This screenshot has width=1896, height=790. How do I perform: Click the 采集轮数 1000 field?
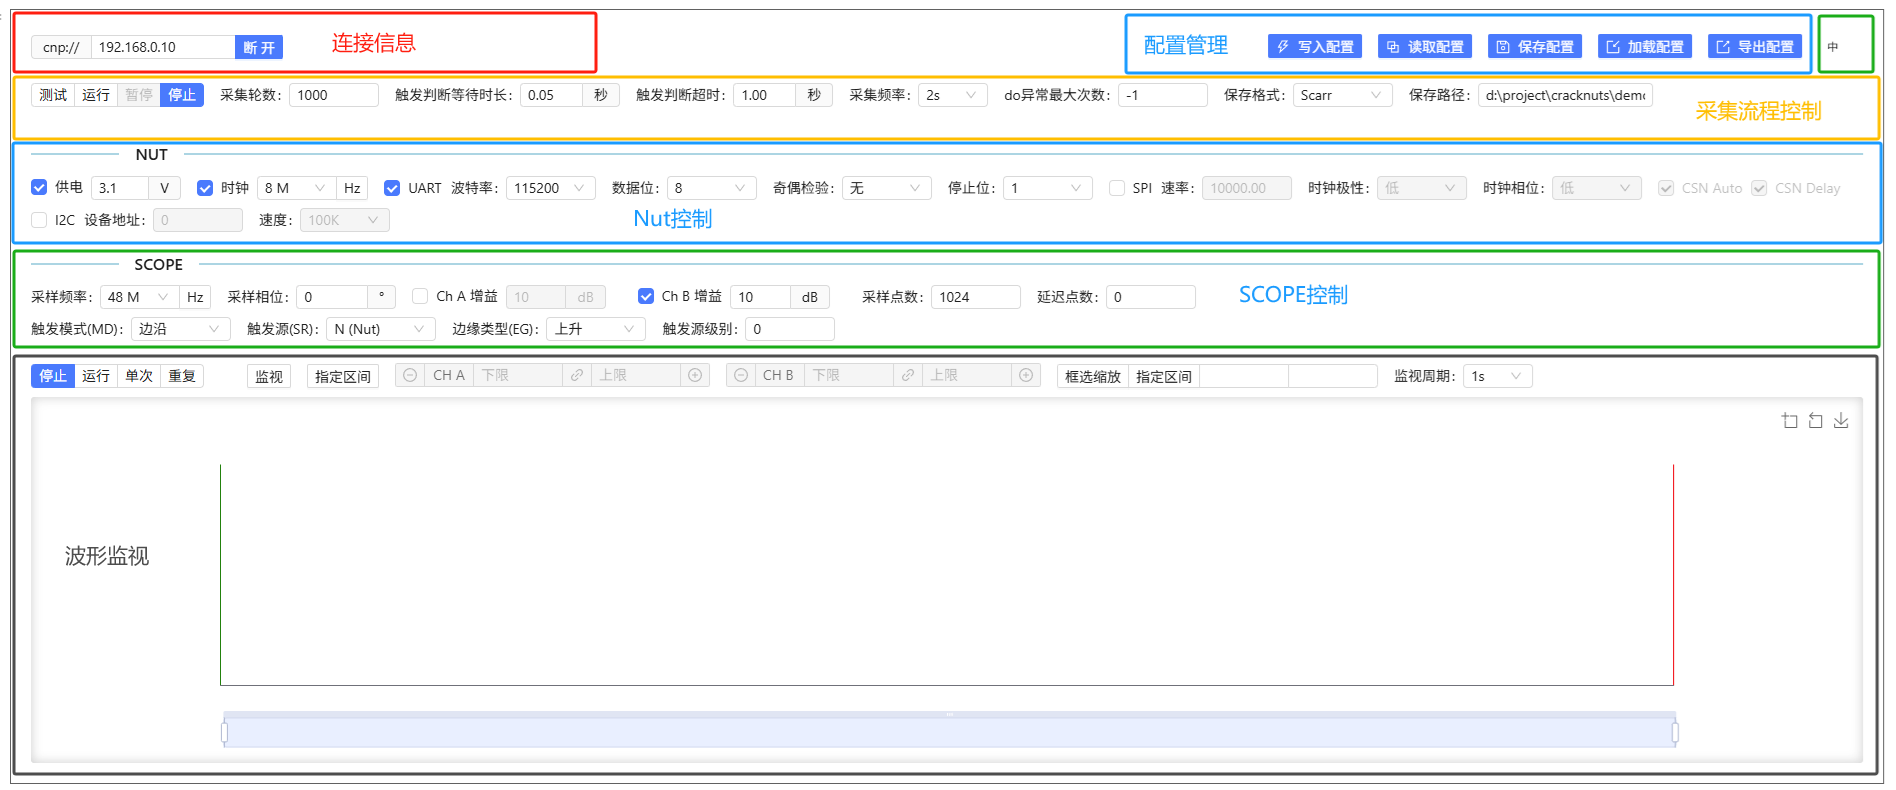point(334,95)
